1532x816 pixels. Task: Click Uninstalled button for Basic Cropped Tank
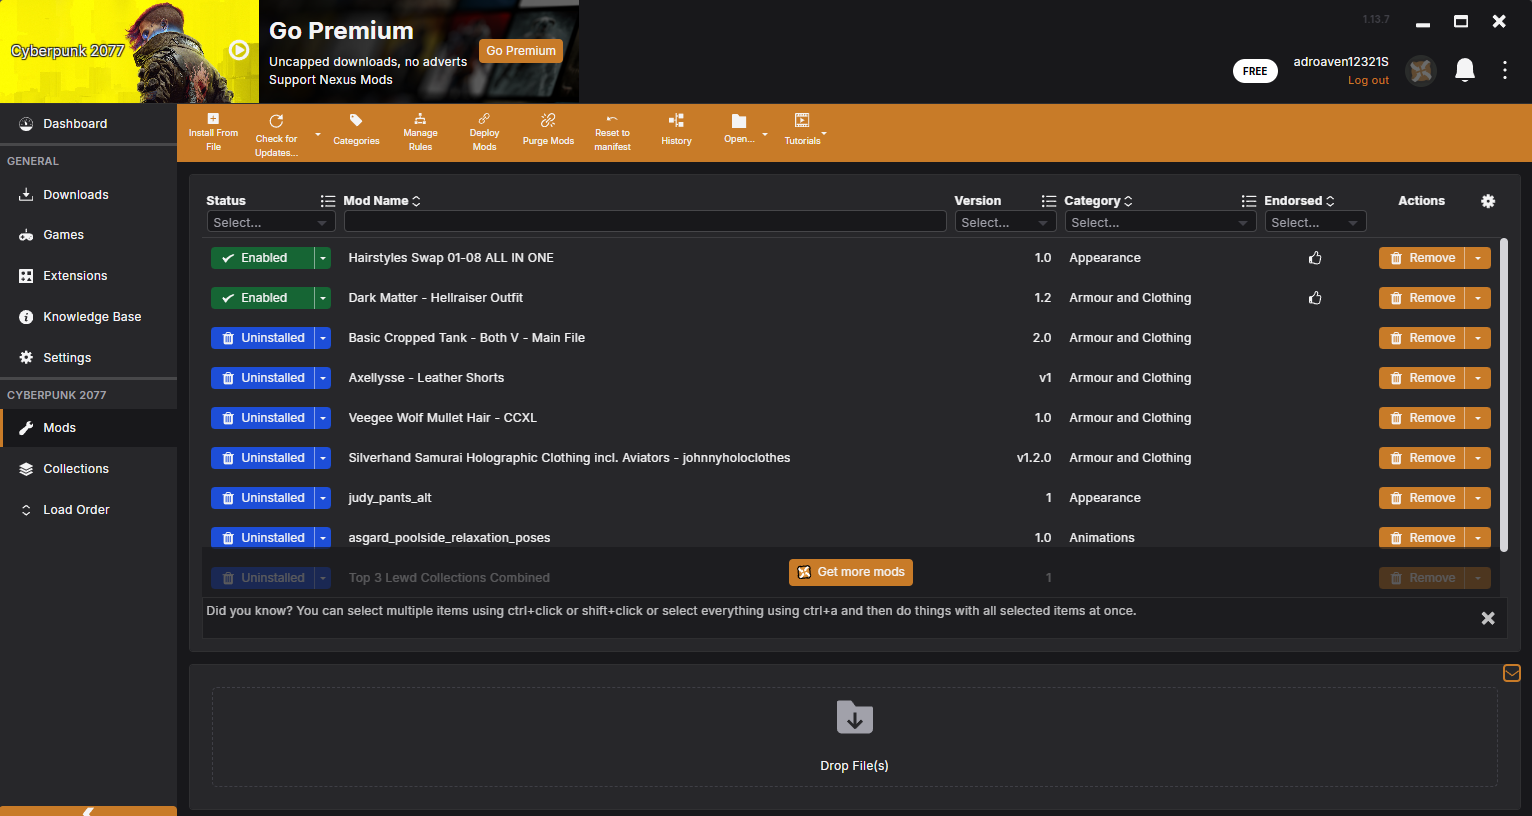[263, 338]
